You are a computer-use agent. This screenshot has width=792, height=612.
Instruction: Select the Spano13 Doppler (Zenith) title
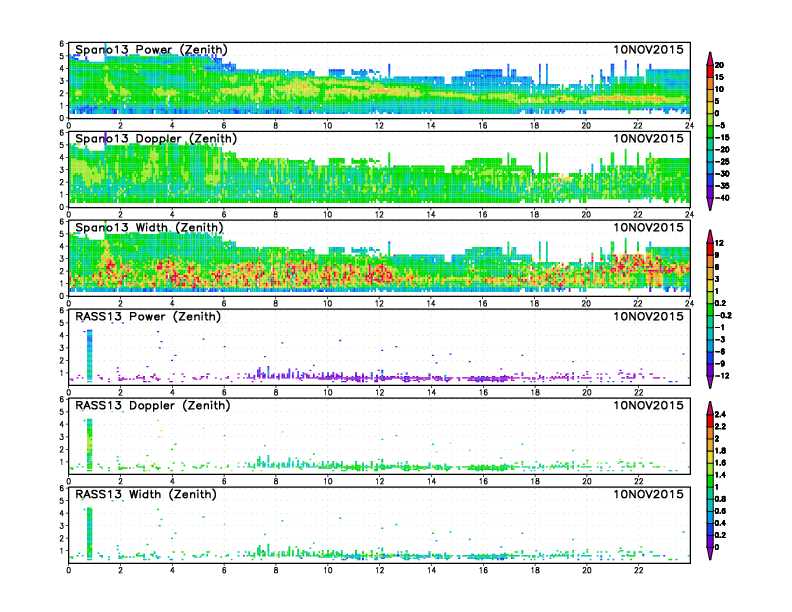pos(150,138)
